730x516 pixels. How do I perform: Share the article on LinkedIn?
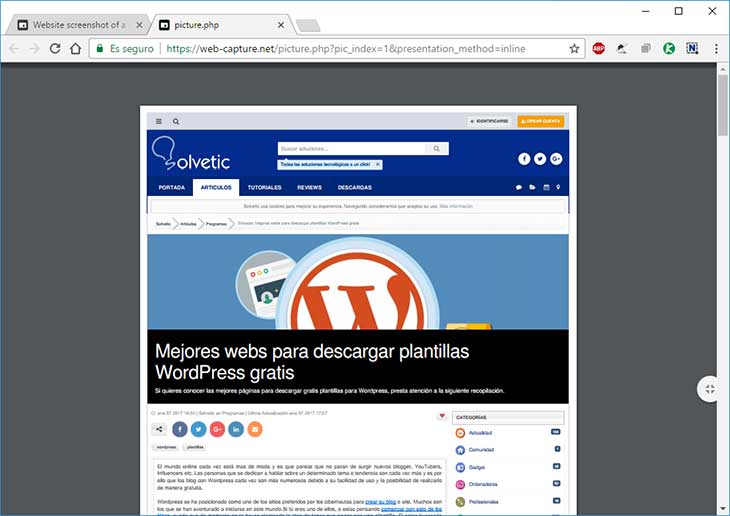pyautogui.click(x=236, y=429)
